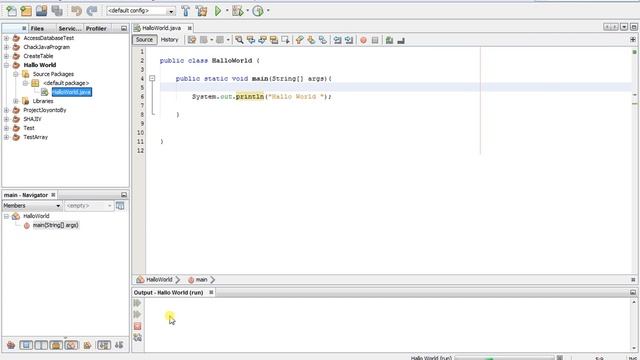This screenshot has width=640, height=360.
Task: Click the Open Project toolbar icon
Action: [41, 11]
